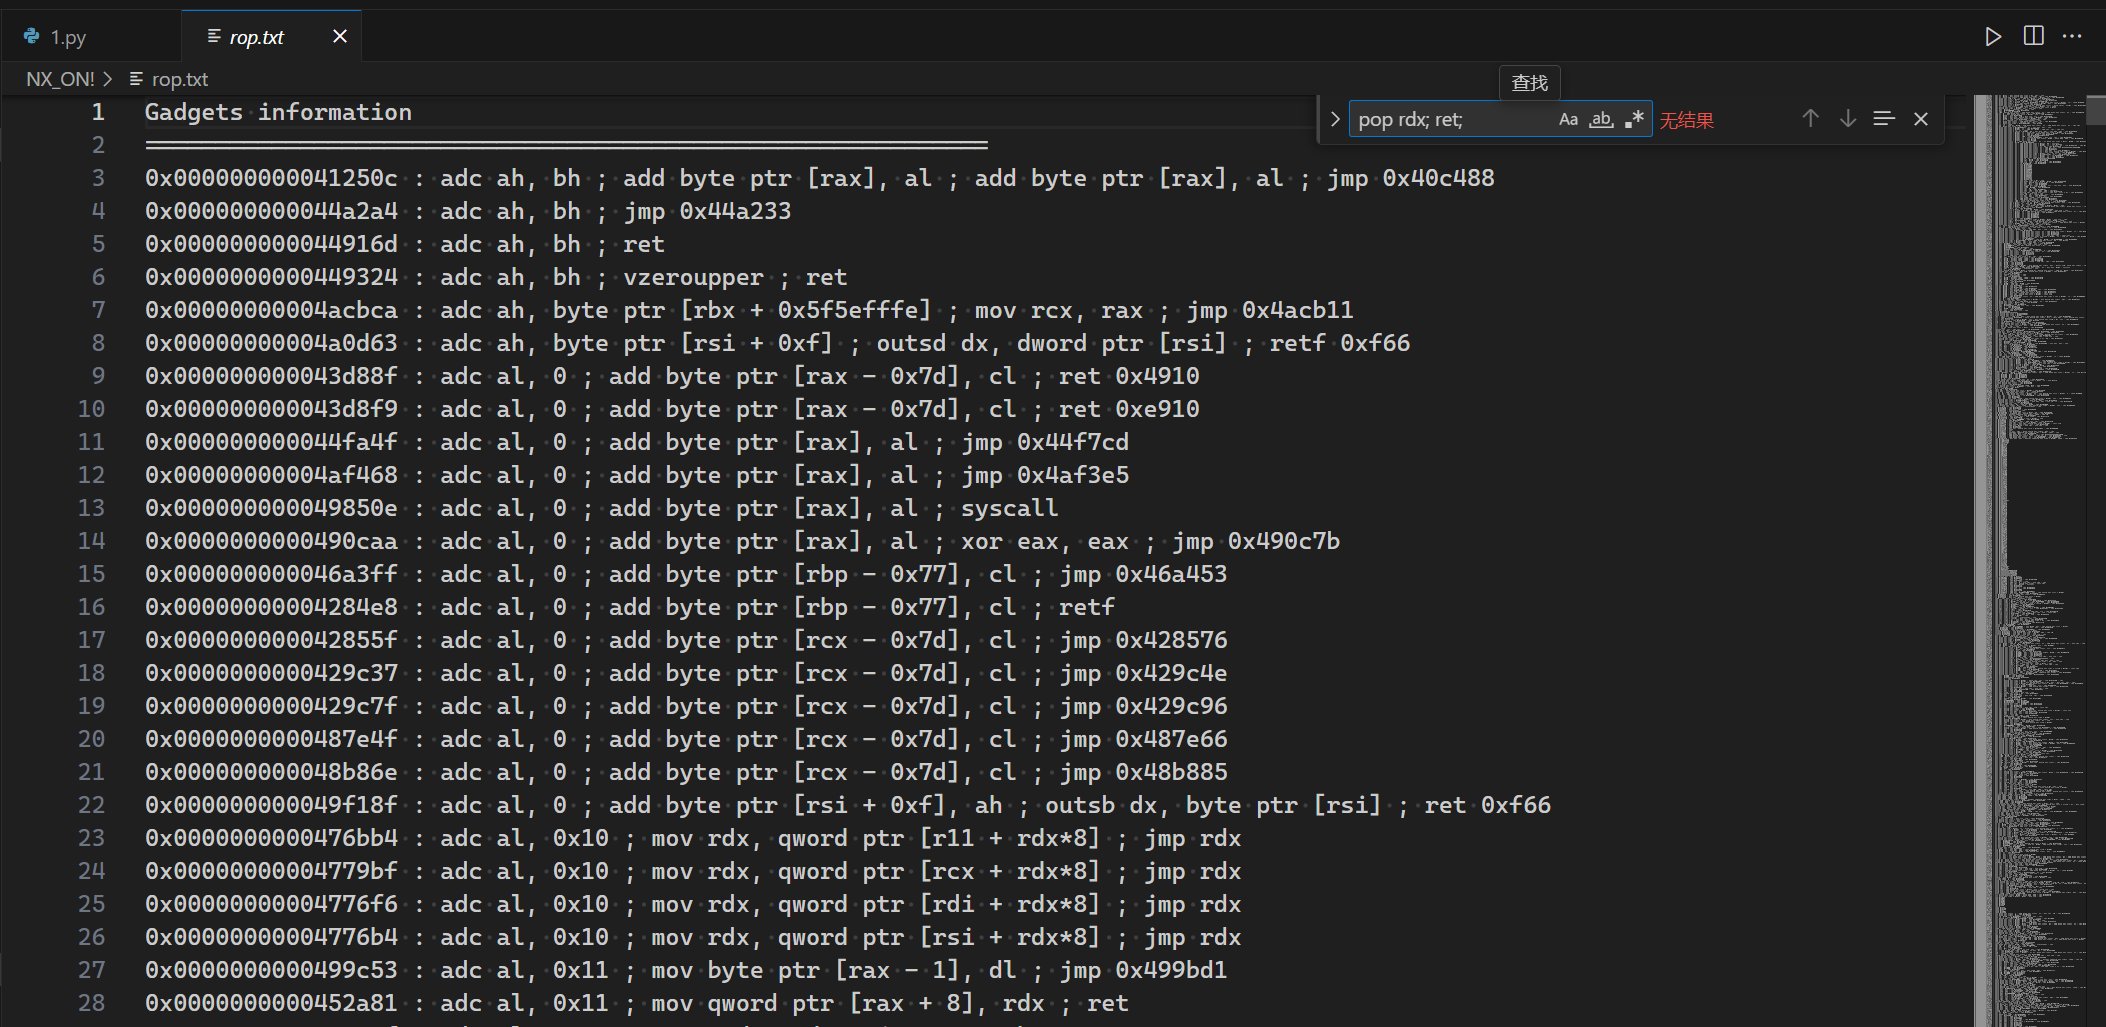Image resolution: width=2106 pixels, height=1027 pixels.
Task: Click line number 22 in the gutter
Action: tap(91, 805)
